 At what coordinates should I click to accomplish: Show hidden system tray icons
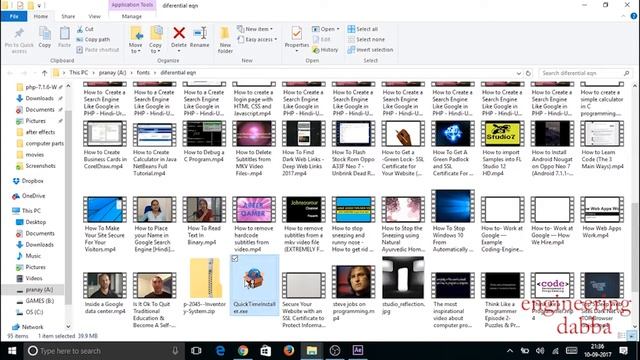pos(510,351)
